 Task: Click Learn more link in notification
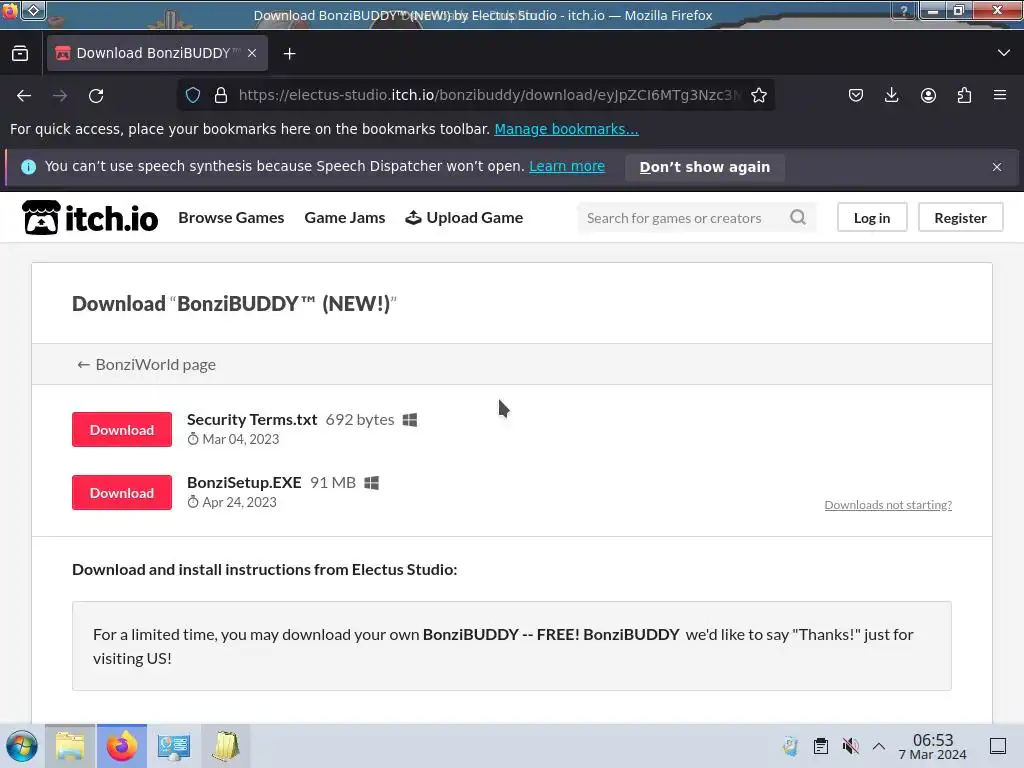pyautogui.click(x=567, y=167)
